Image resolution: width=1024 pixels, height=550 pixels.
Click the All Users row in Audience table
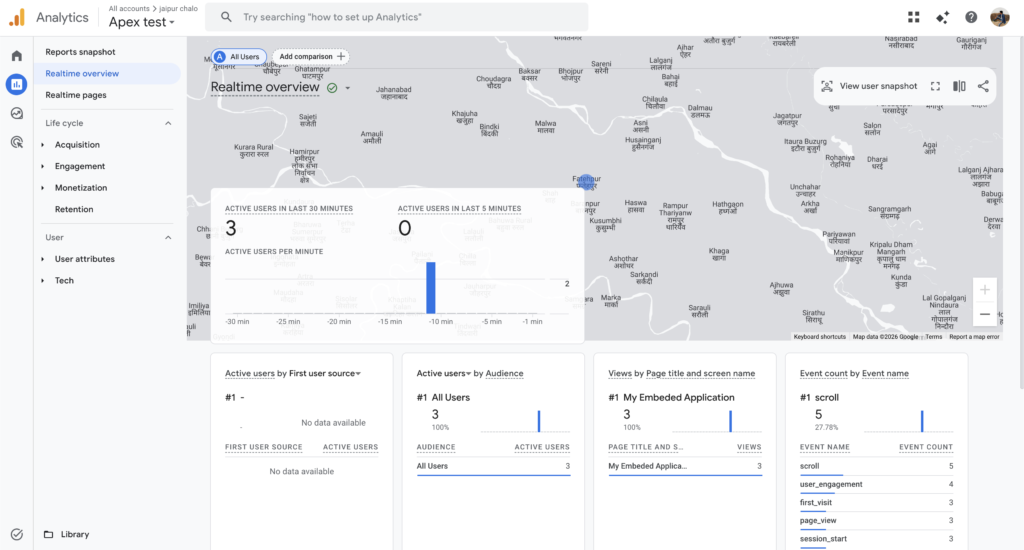tap(493, 466)
